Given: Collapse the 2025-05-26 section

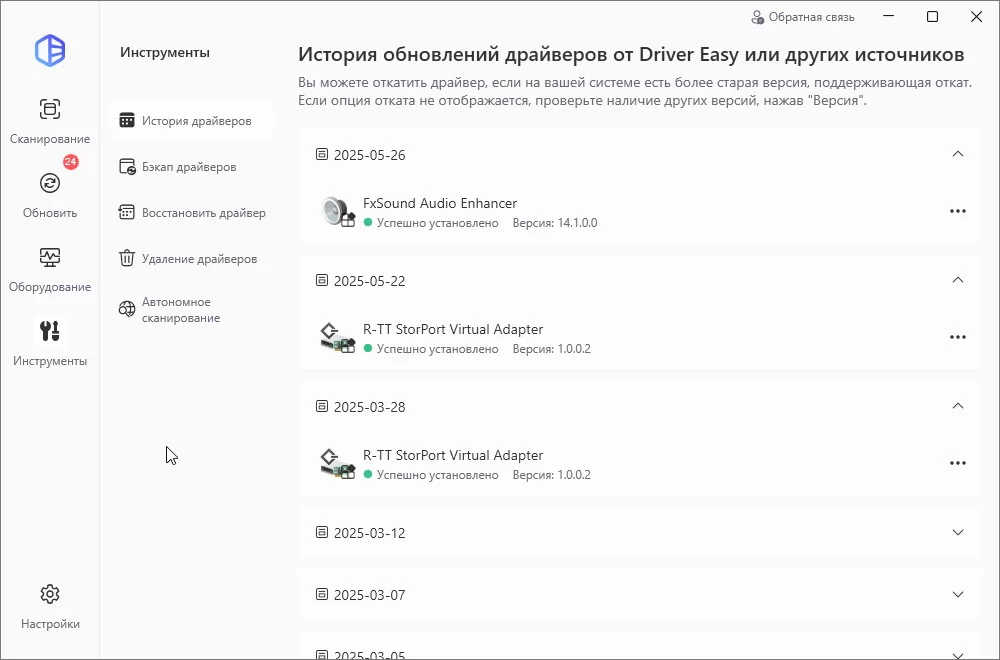Looking at the screenshot, I should pos(958,154).
